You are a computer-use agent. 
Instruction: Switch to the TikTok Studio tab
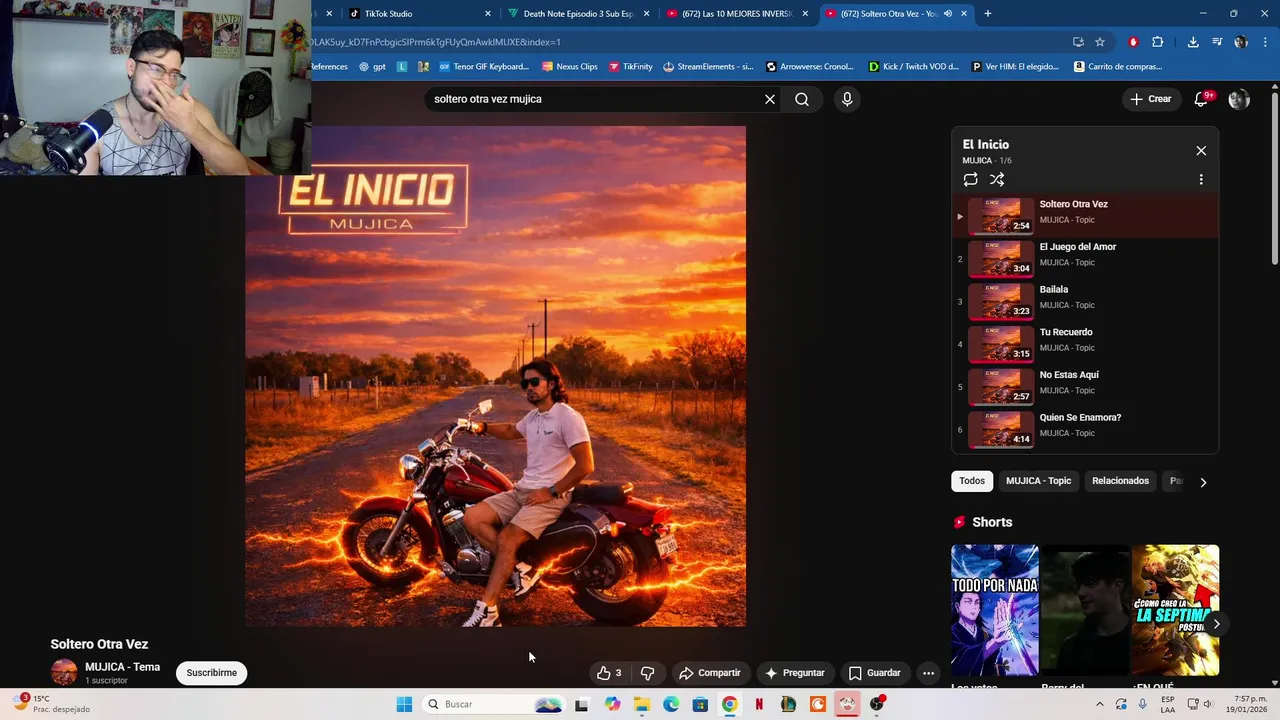pyautogui.click(x=420, y=14)
